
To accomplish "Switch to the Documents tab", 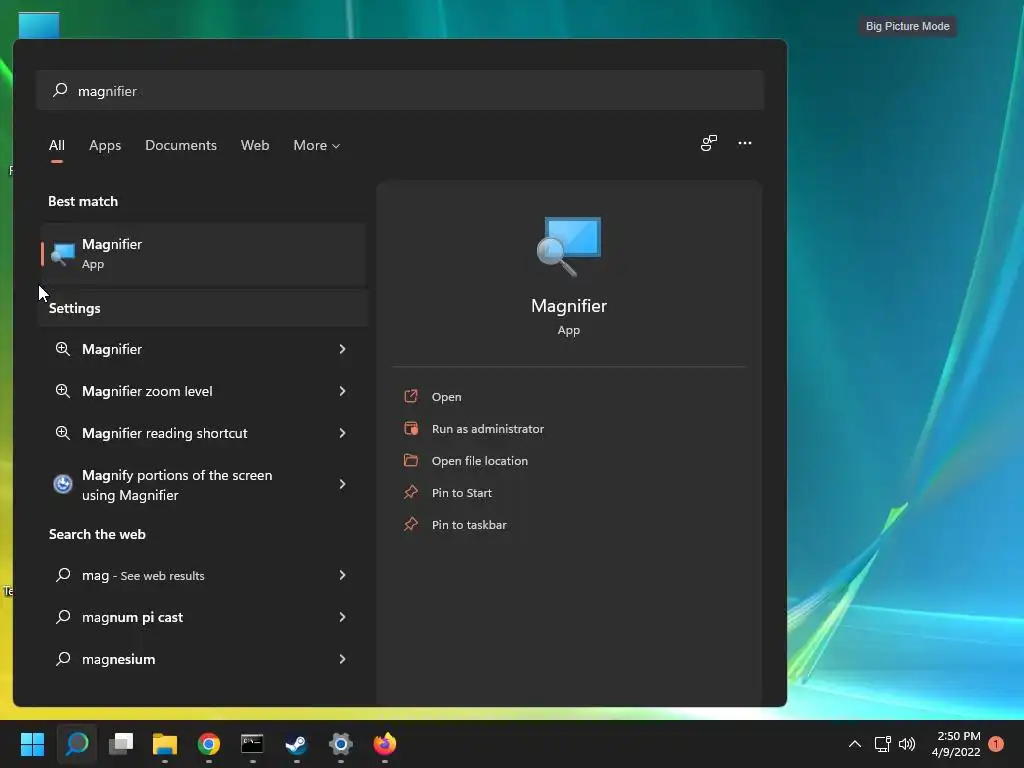I will [x=181, y=146].
